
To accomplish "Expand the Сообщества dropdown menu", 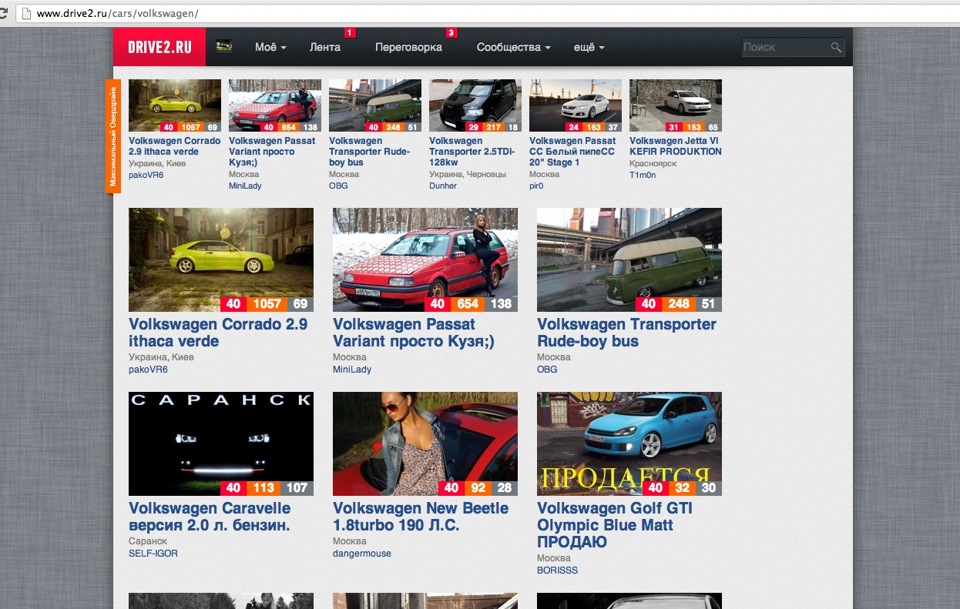I will [514, 47].
